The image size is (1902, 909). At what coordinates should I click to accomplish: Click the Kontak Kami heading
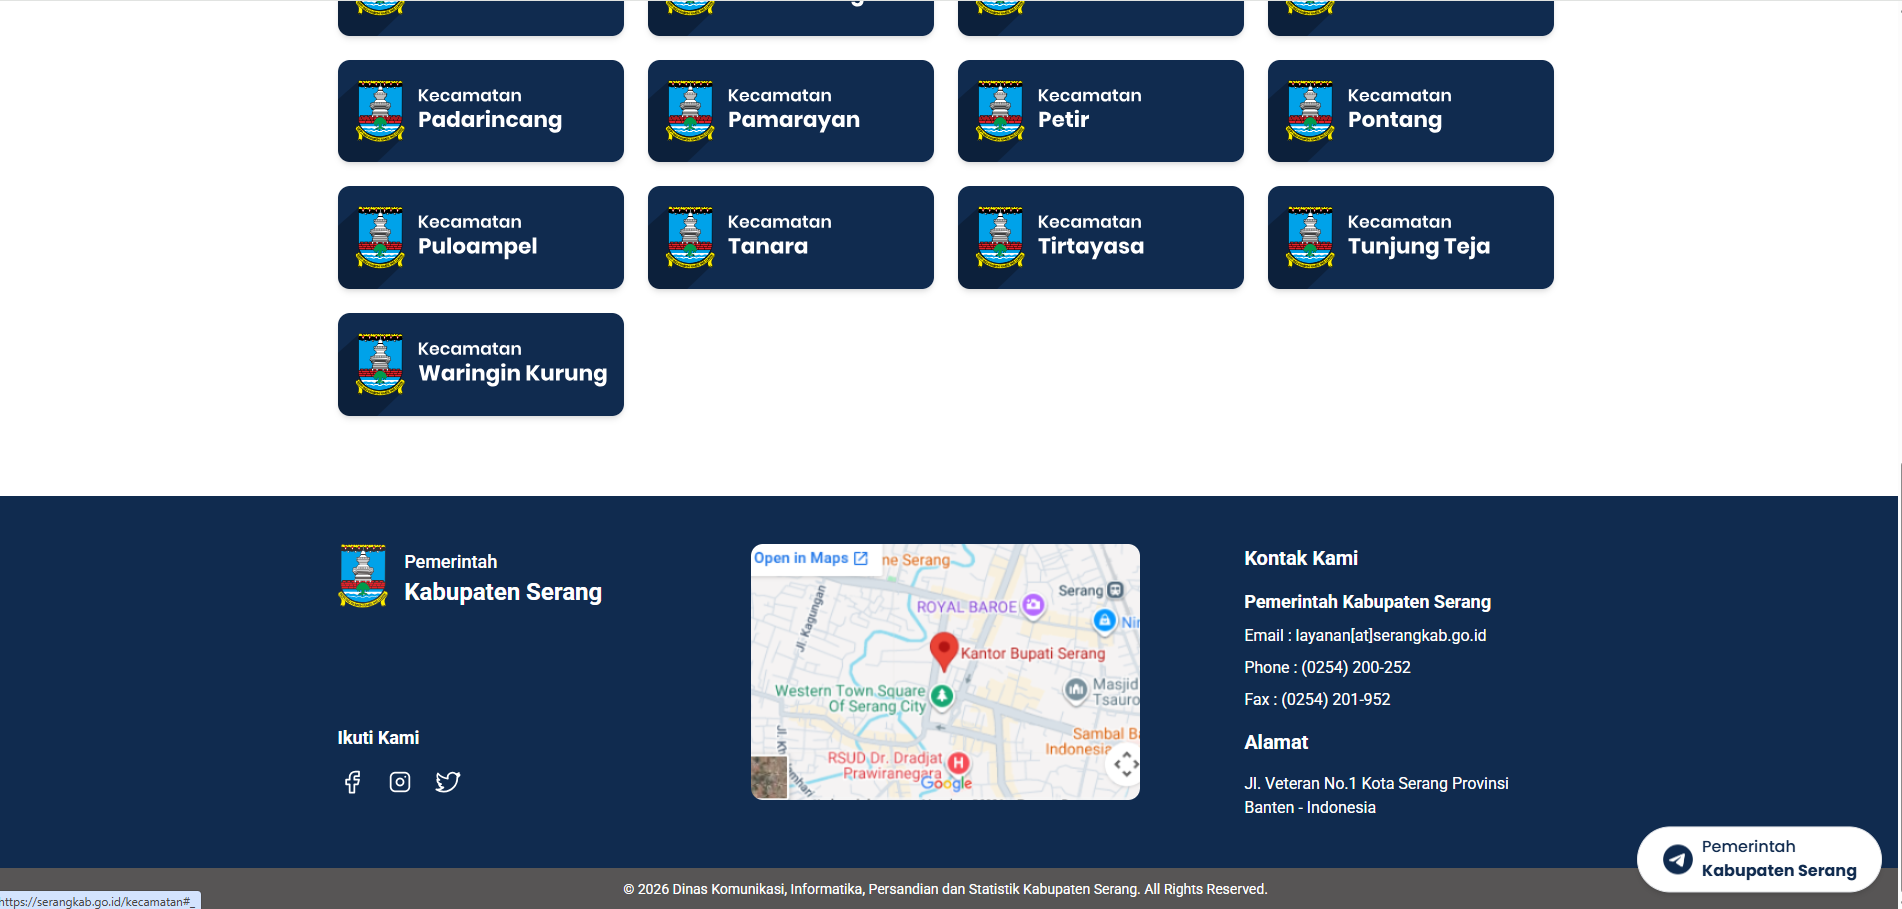coord(1301,558)
